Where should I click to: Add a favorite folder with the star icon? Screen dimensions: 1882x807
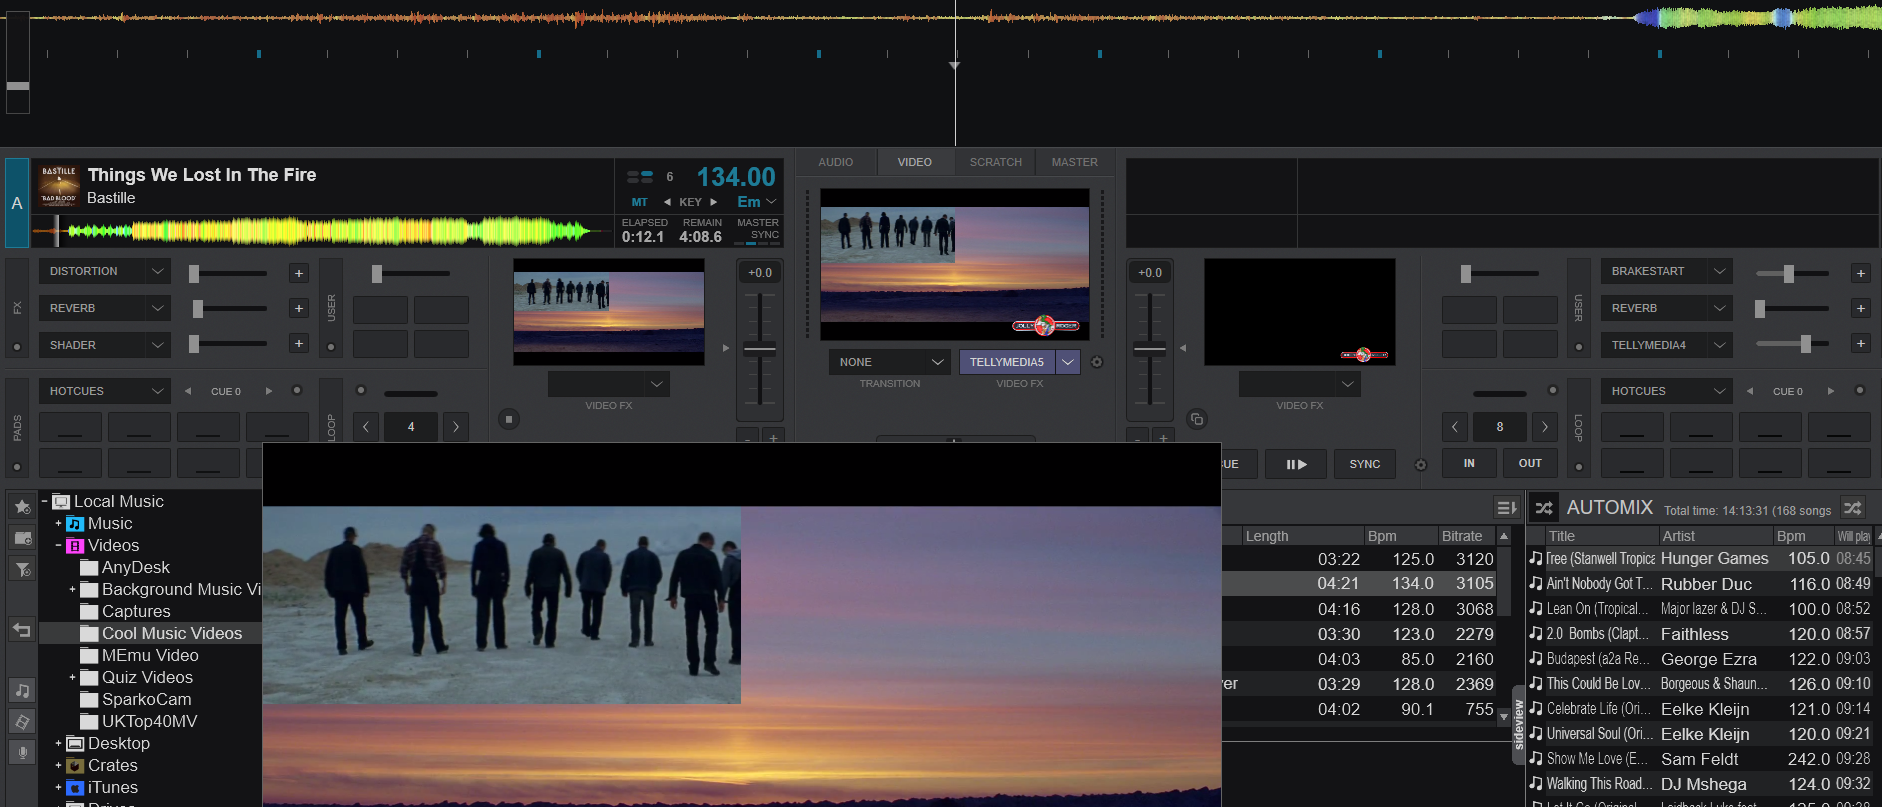point(22,506)
